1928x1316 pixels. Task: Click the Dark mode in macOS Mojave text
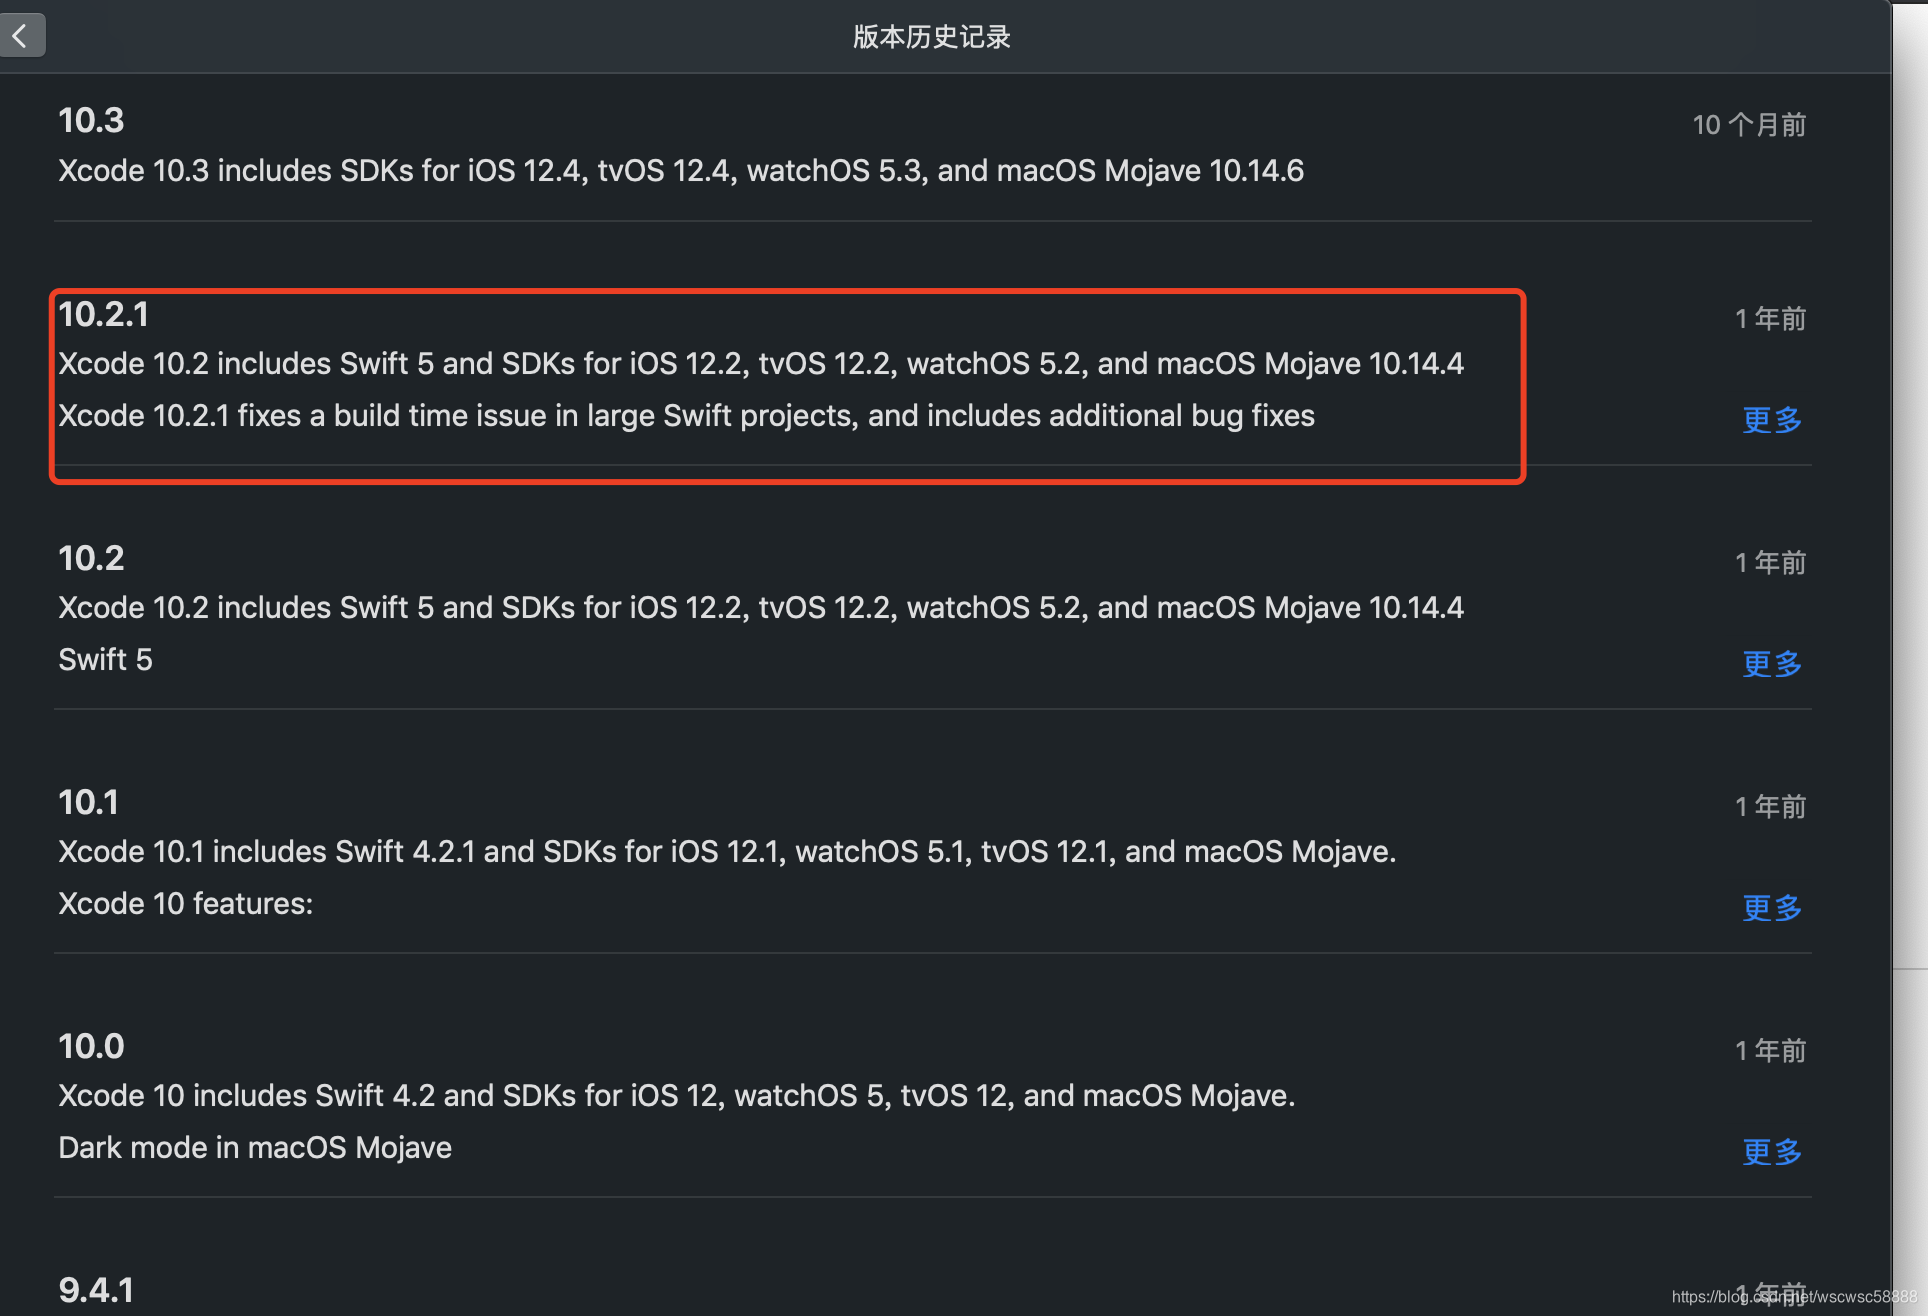point(254,1147)
